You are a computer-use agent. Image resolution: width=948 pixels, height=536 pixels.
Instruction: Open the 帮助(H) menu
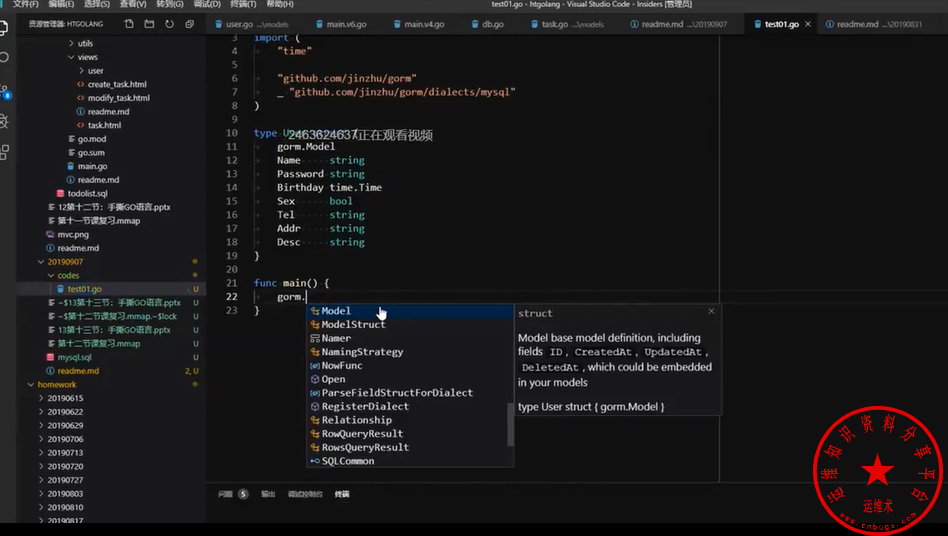279,5
